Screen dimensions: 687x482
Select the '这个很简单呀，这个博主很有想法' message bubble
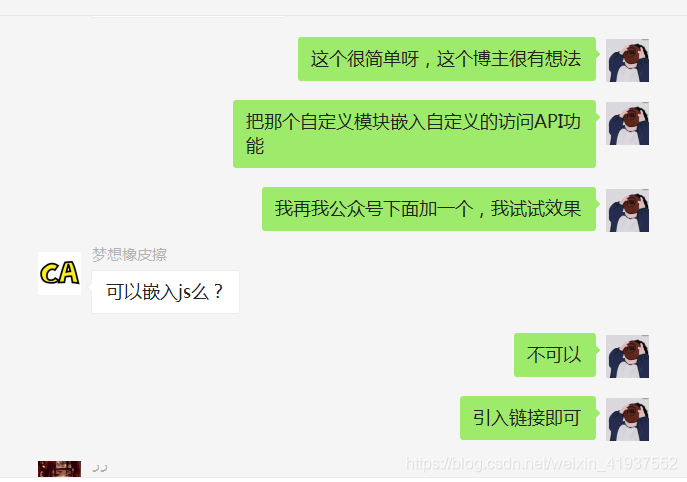pyautogui.click(x=447, y=59)
